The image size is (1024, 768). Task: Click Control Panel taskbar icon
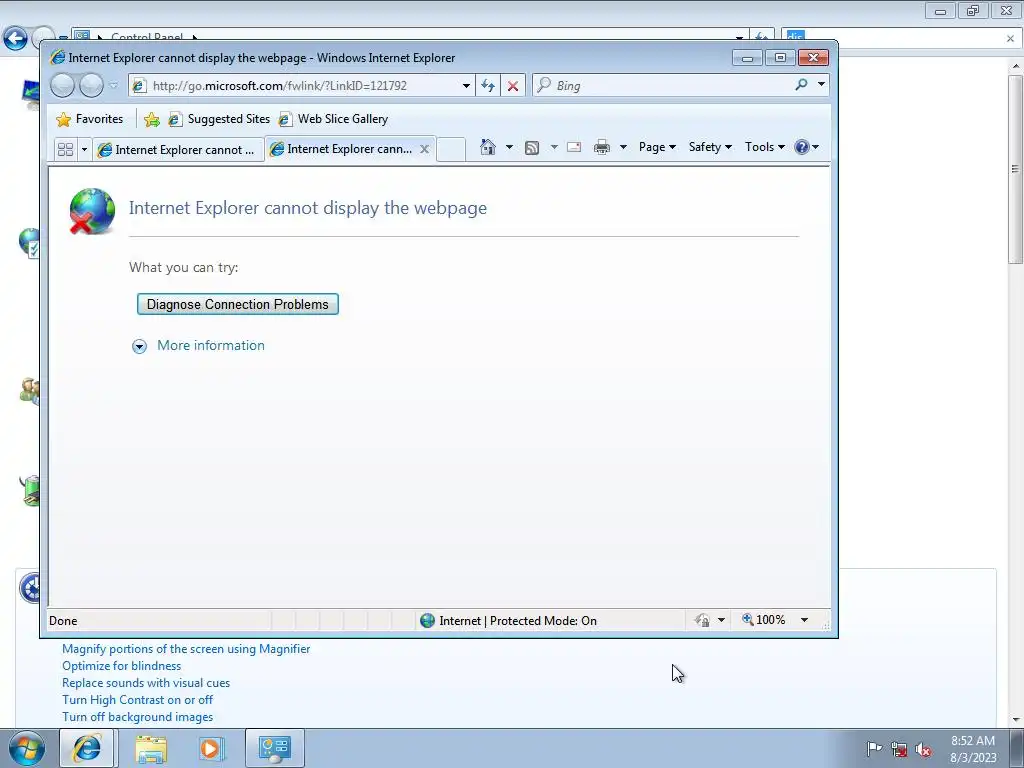point(274,748)
